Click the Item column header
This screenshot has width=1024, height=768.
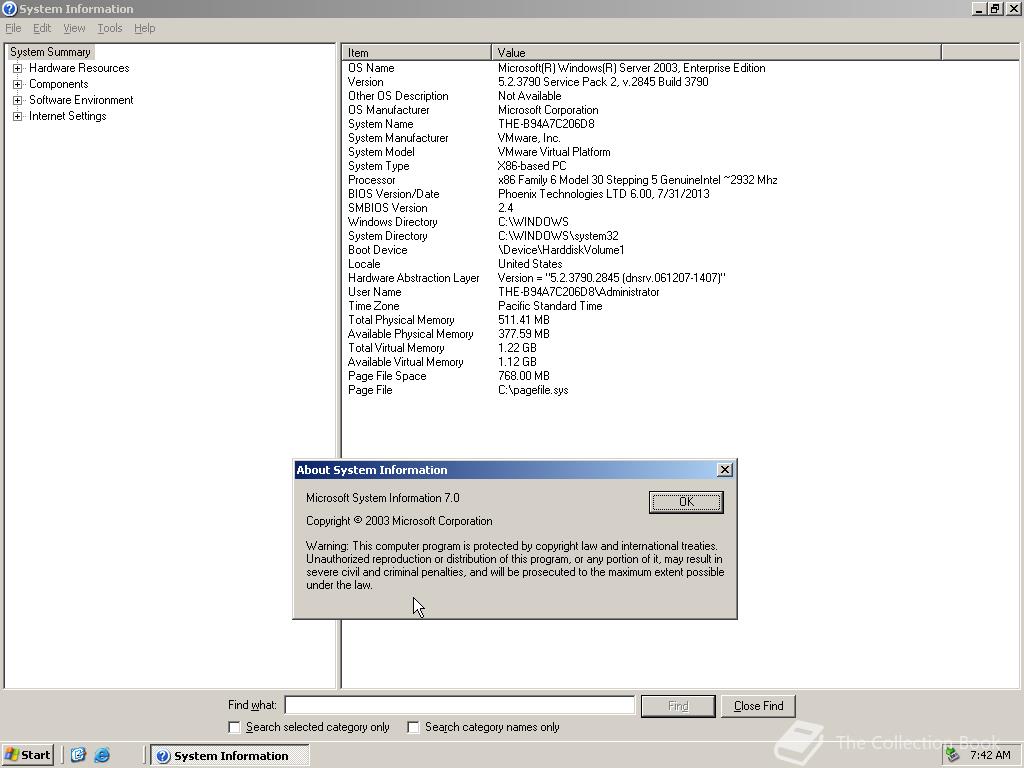pos(416,52)
